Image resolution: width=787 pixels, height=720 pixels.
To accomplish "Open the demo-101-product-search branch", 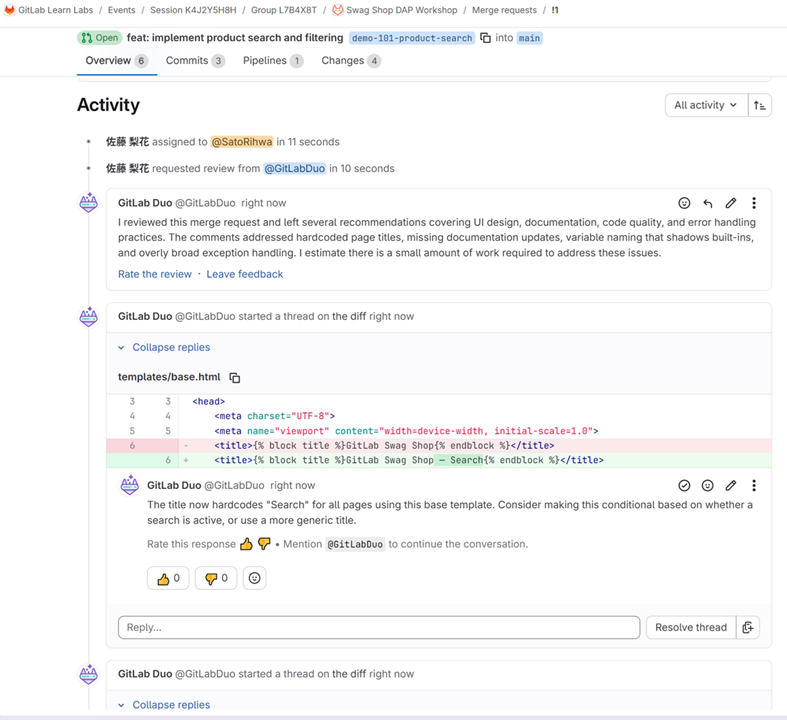I will point(412,38).
